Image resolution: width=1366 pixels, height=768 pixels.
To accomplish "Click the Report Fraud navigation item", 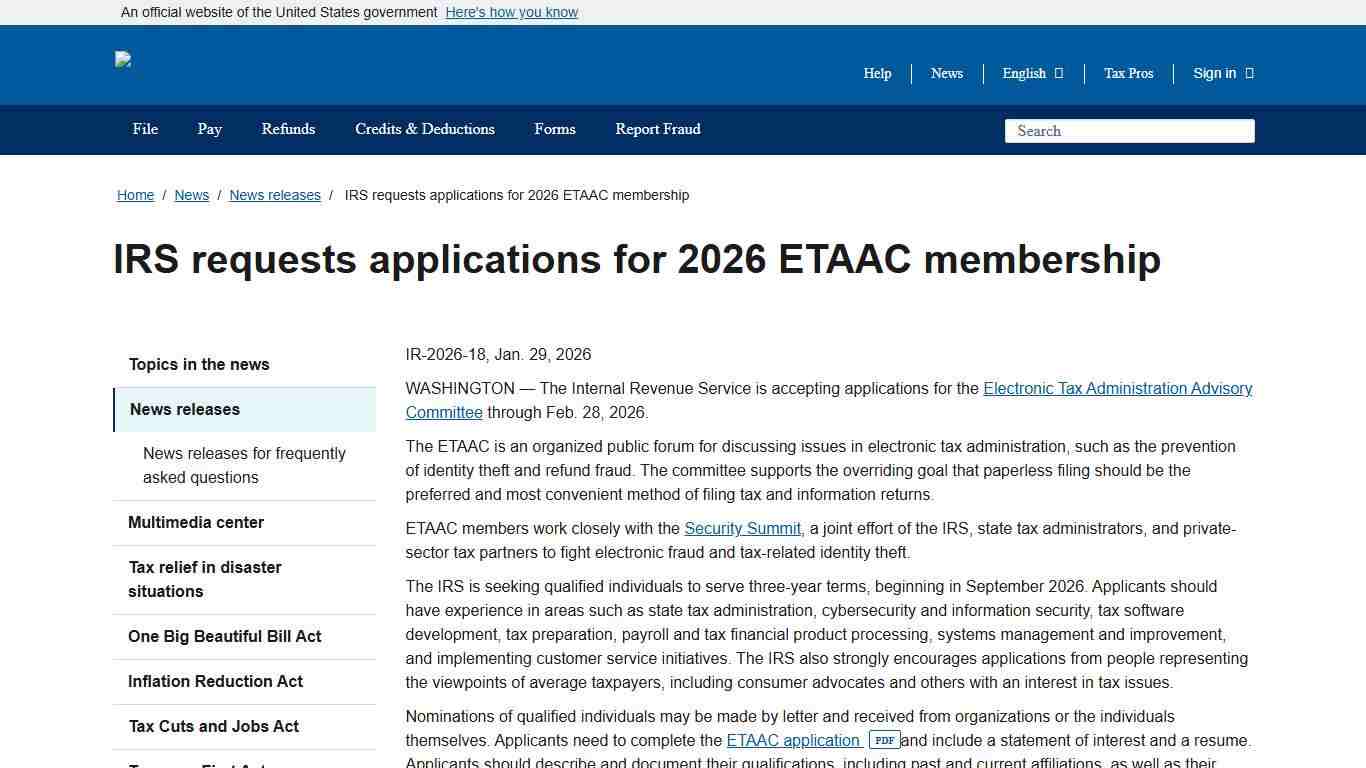I will point(657,129).
